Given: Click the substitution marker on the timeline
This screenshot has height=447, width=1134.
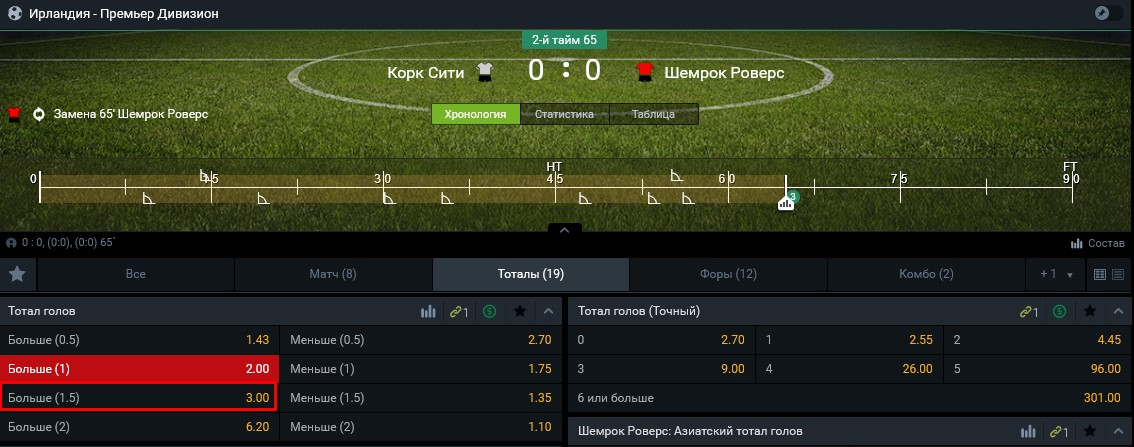Looking at the screenshot, I should pyautogui.click(x=786, y=203).
